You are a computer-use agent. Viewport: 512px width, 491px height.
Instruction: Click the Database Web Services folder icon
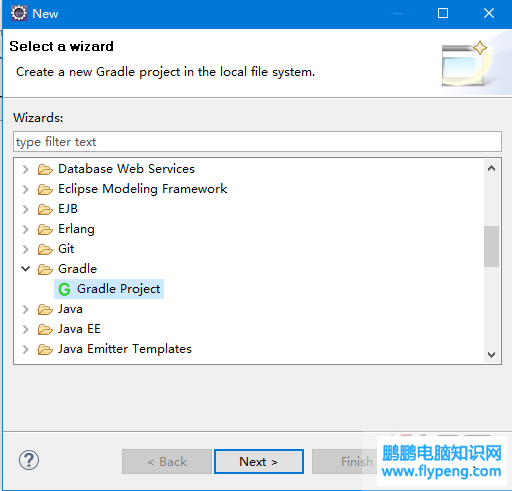45,169
